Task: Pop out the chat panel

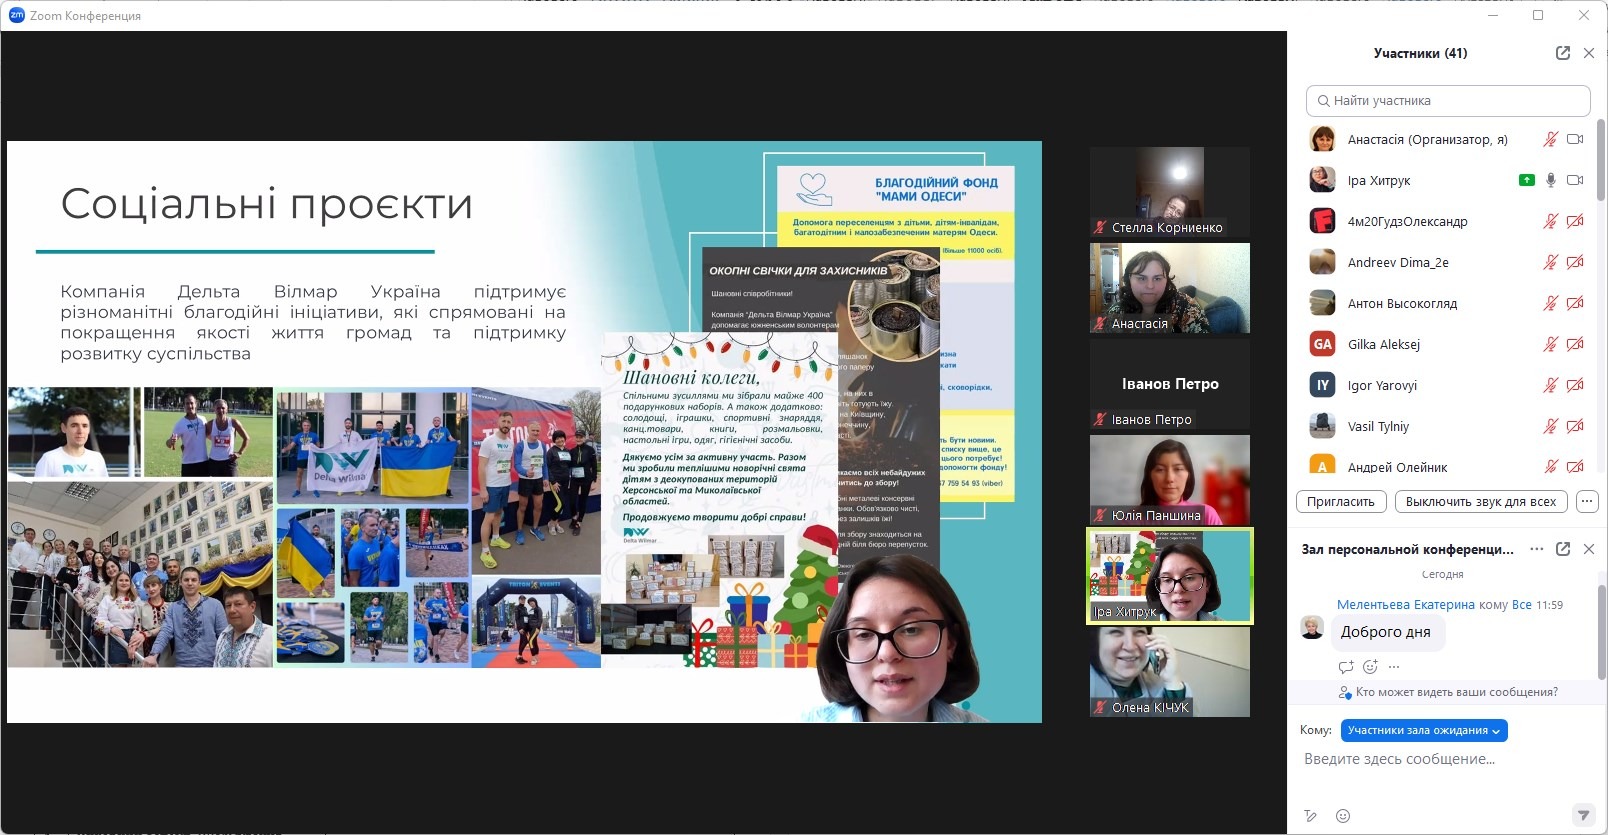Action: [x=1563, y=549]
